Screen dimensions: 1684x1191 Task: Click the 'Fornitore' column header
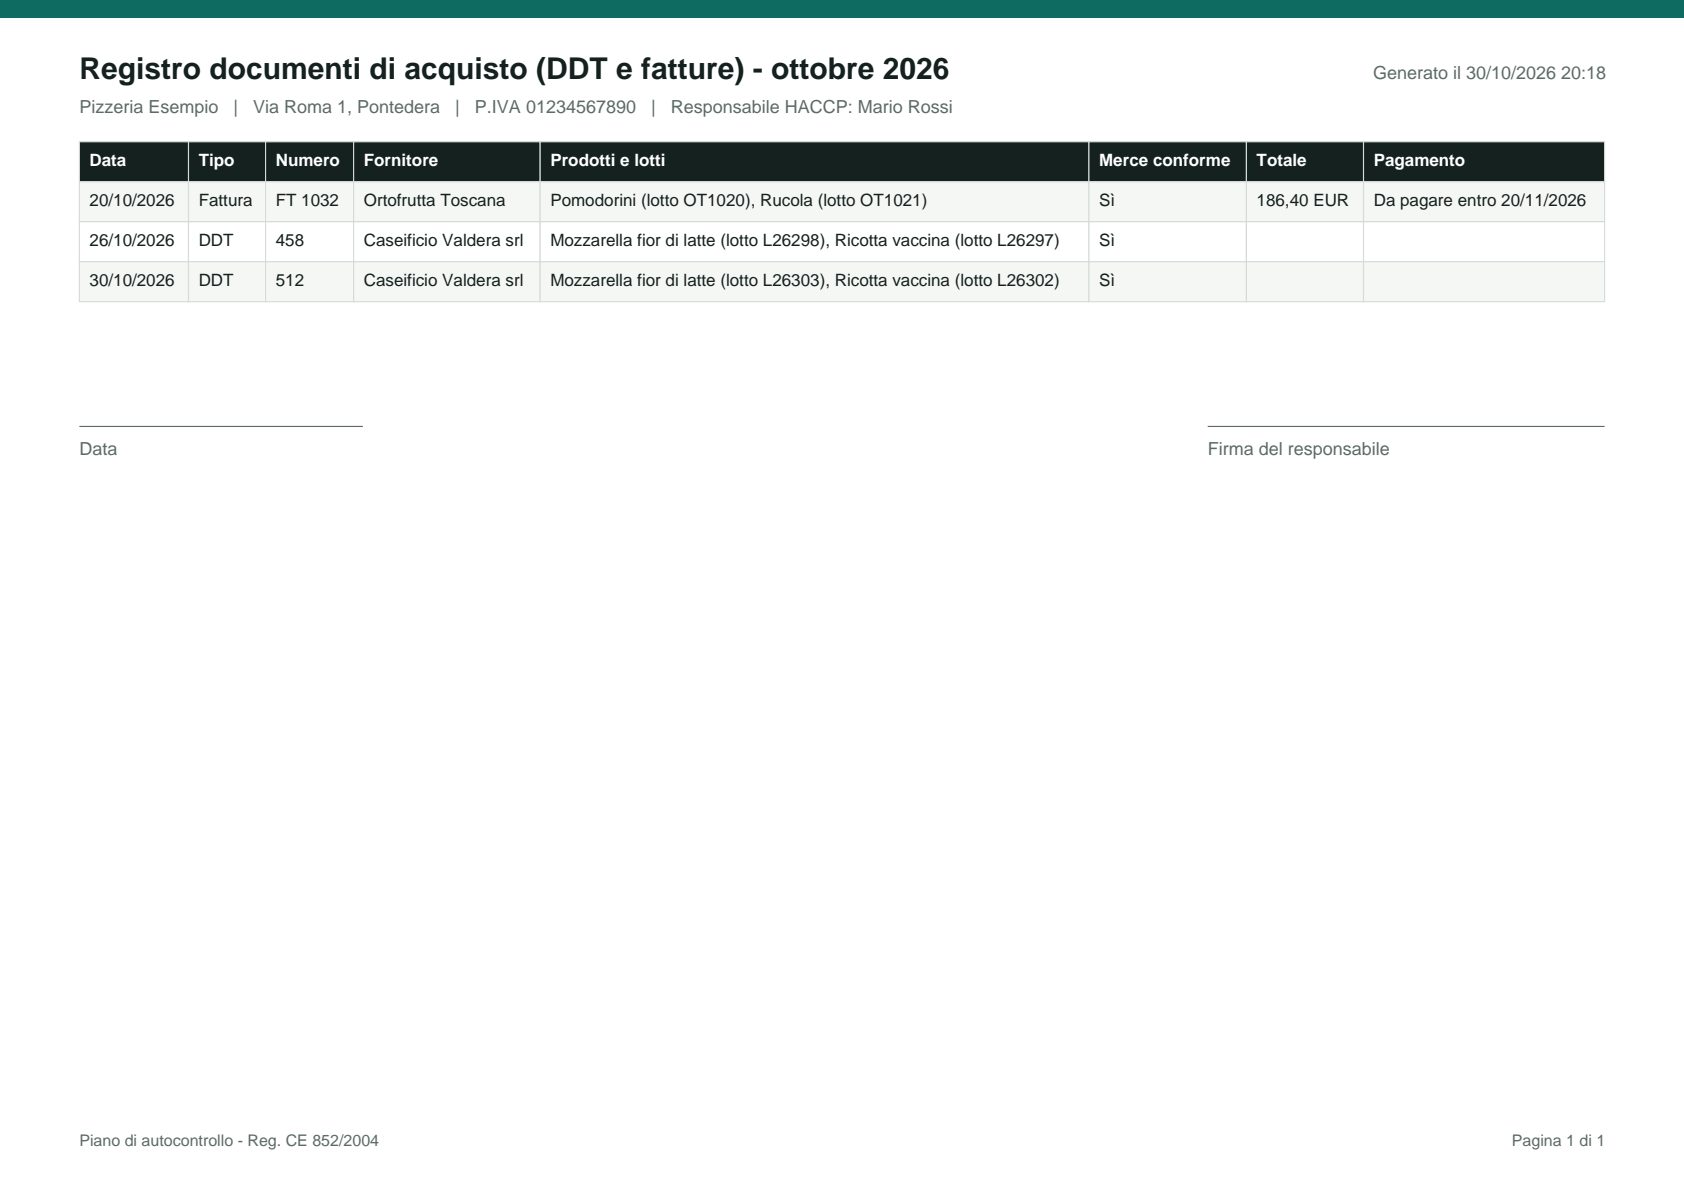tap(447, 161)
